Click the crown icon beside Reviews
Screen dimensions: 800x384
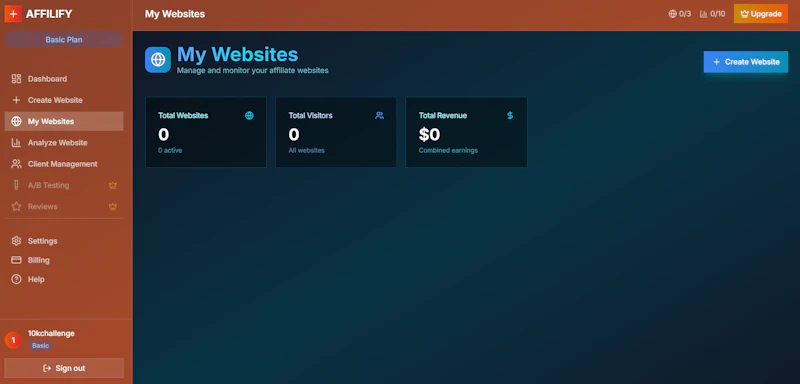pos(113,207)
